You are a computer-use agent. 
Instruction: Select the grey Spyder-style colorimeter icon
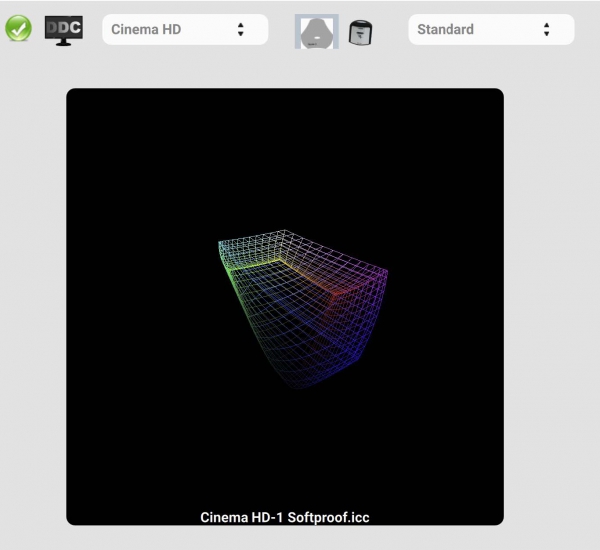click(x=316, y=31)
